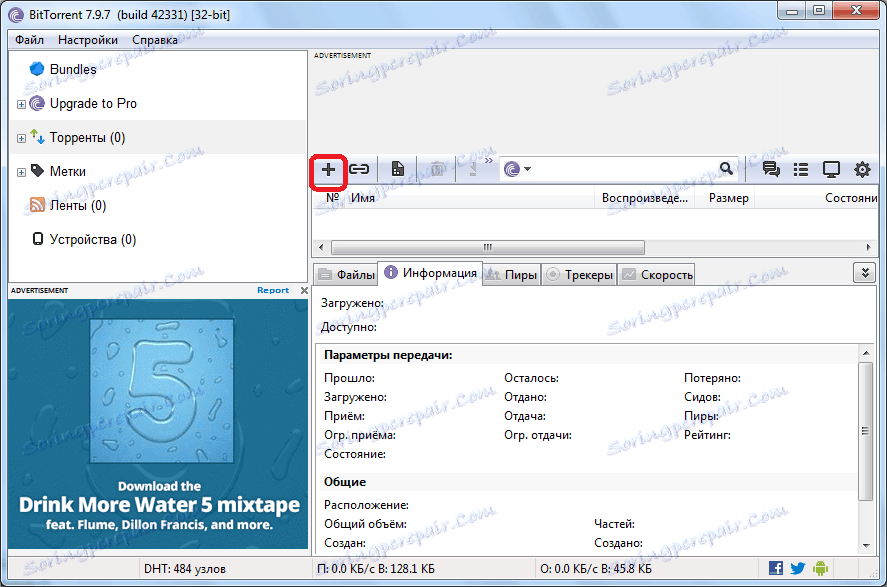Image resolution: width=887 pixels, height=587 pixels.
Task: Switch to the Пиры tab
Action: (512, 275)
